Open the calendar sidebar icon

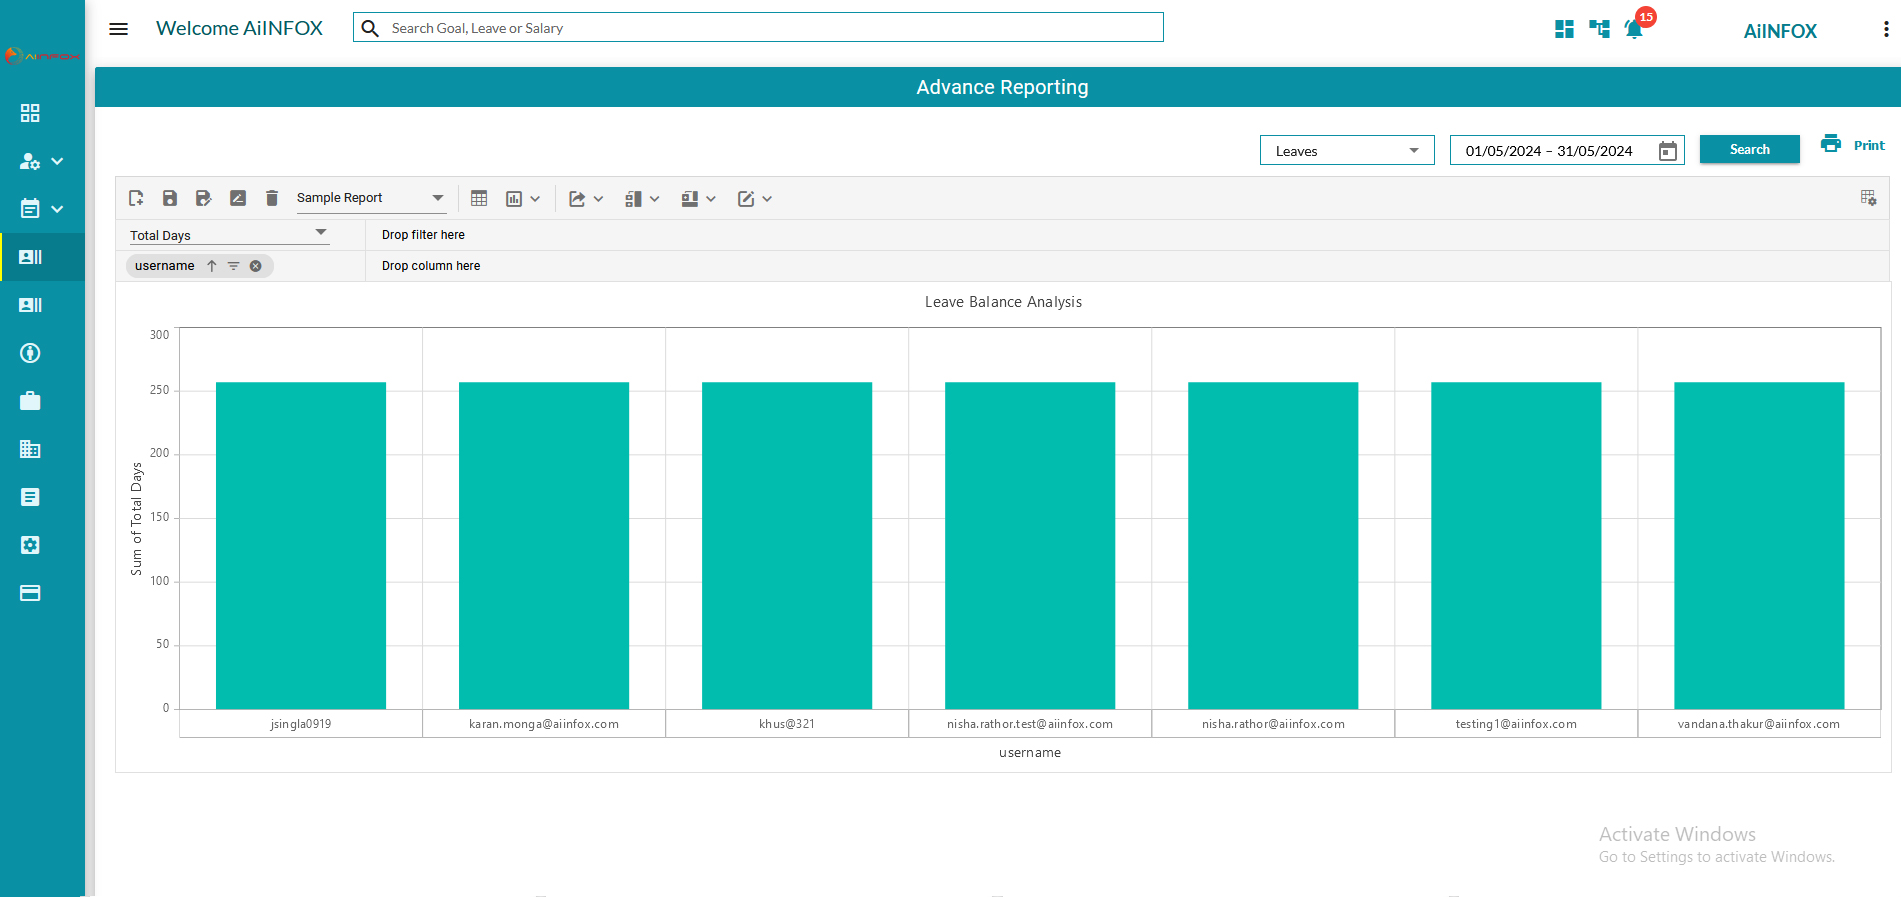click(x=30, y=208)
